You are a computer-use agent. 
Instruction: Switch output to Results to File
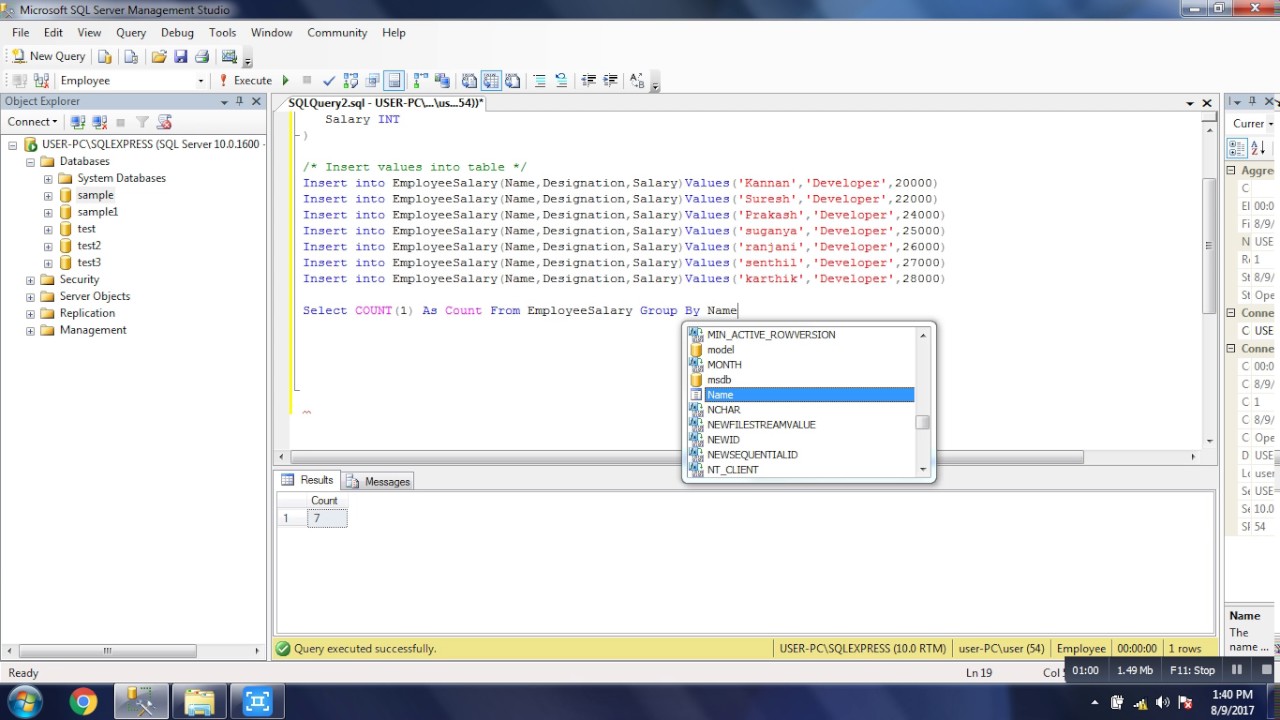coord(513,80)
